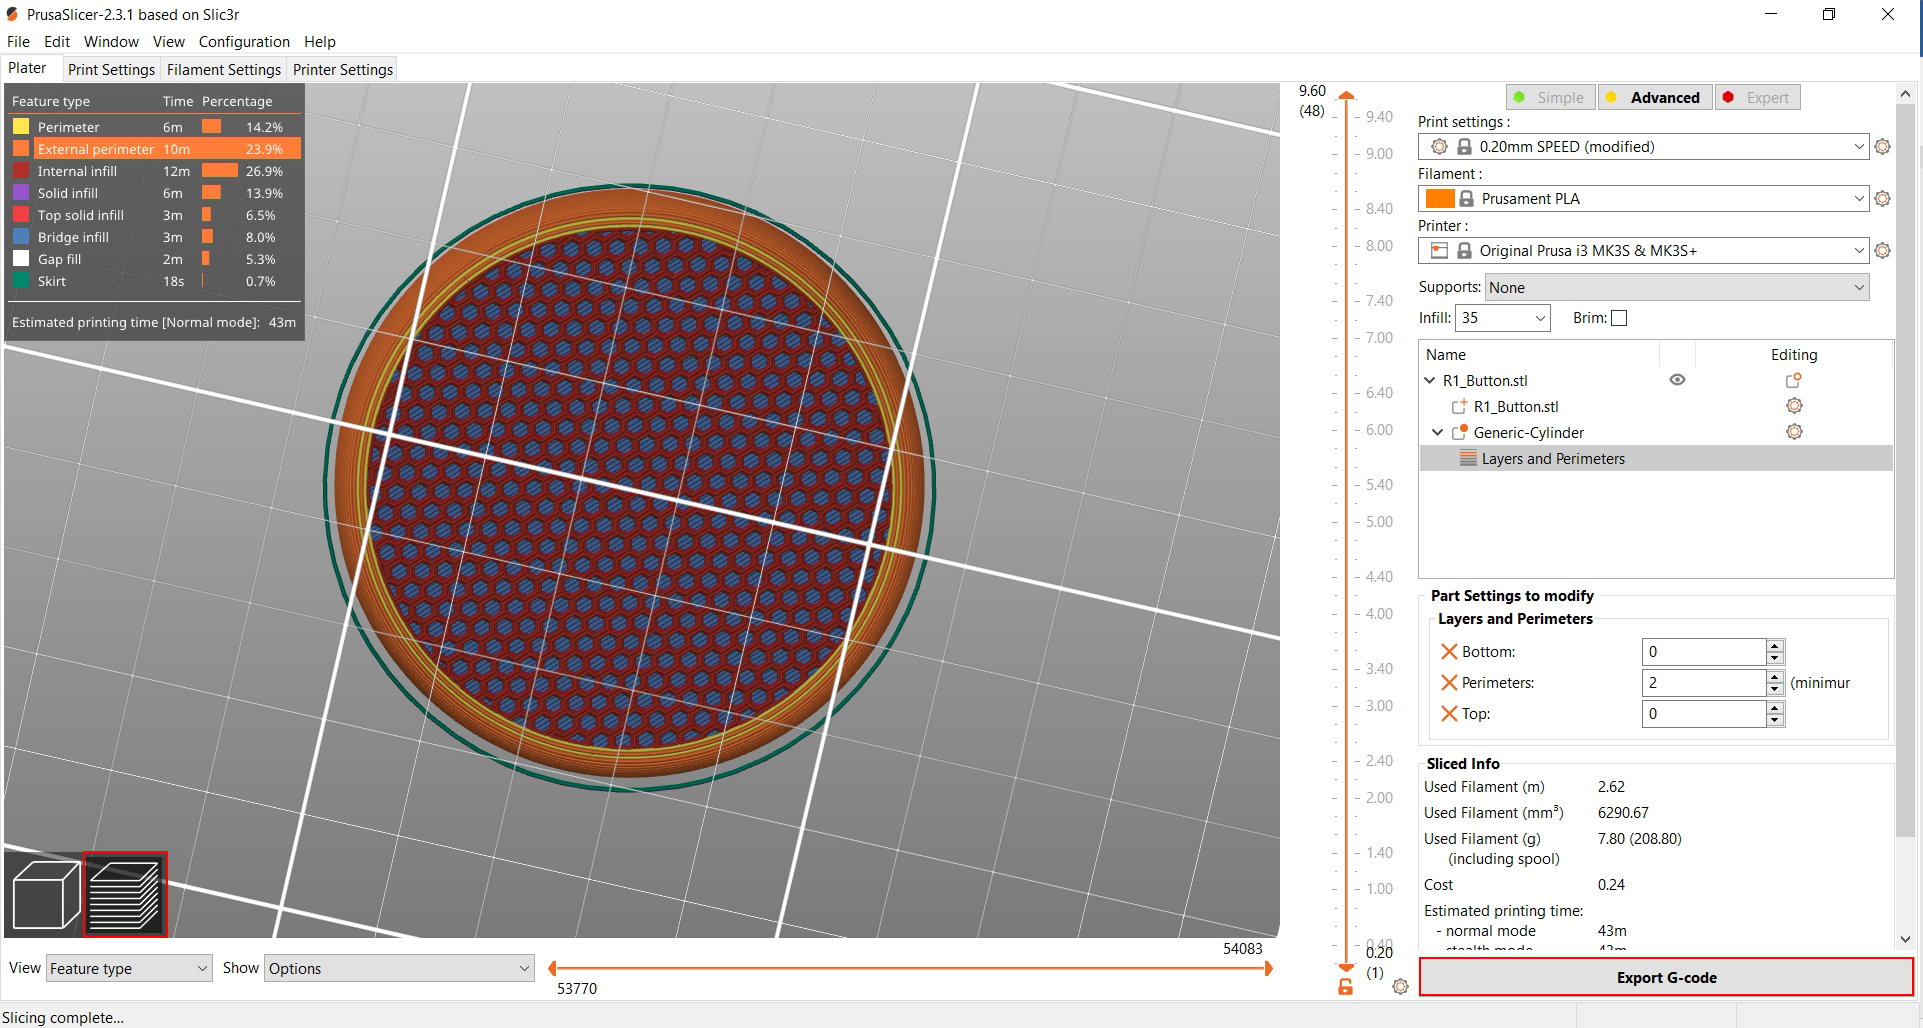Click the Layers and Perimeters row
The image size is (1923, 1028).
coord(1656,459)
